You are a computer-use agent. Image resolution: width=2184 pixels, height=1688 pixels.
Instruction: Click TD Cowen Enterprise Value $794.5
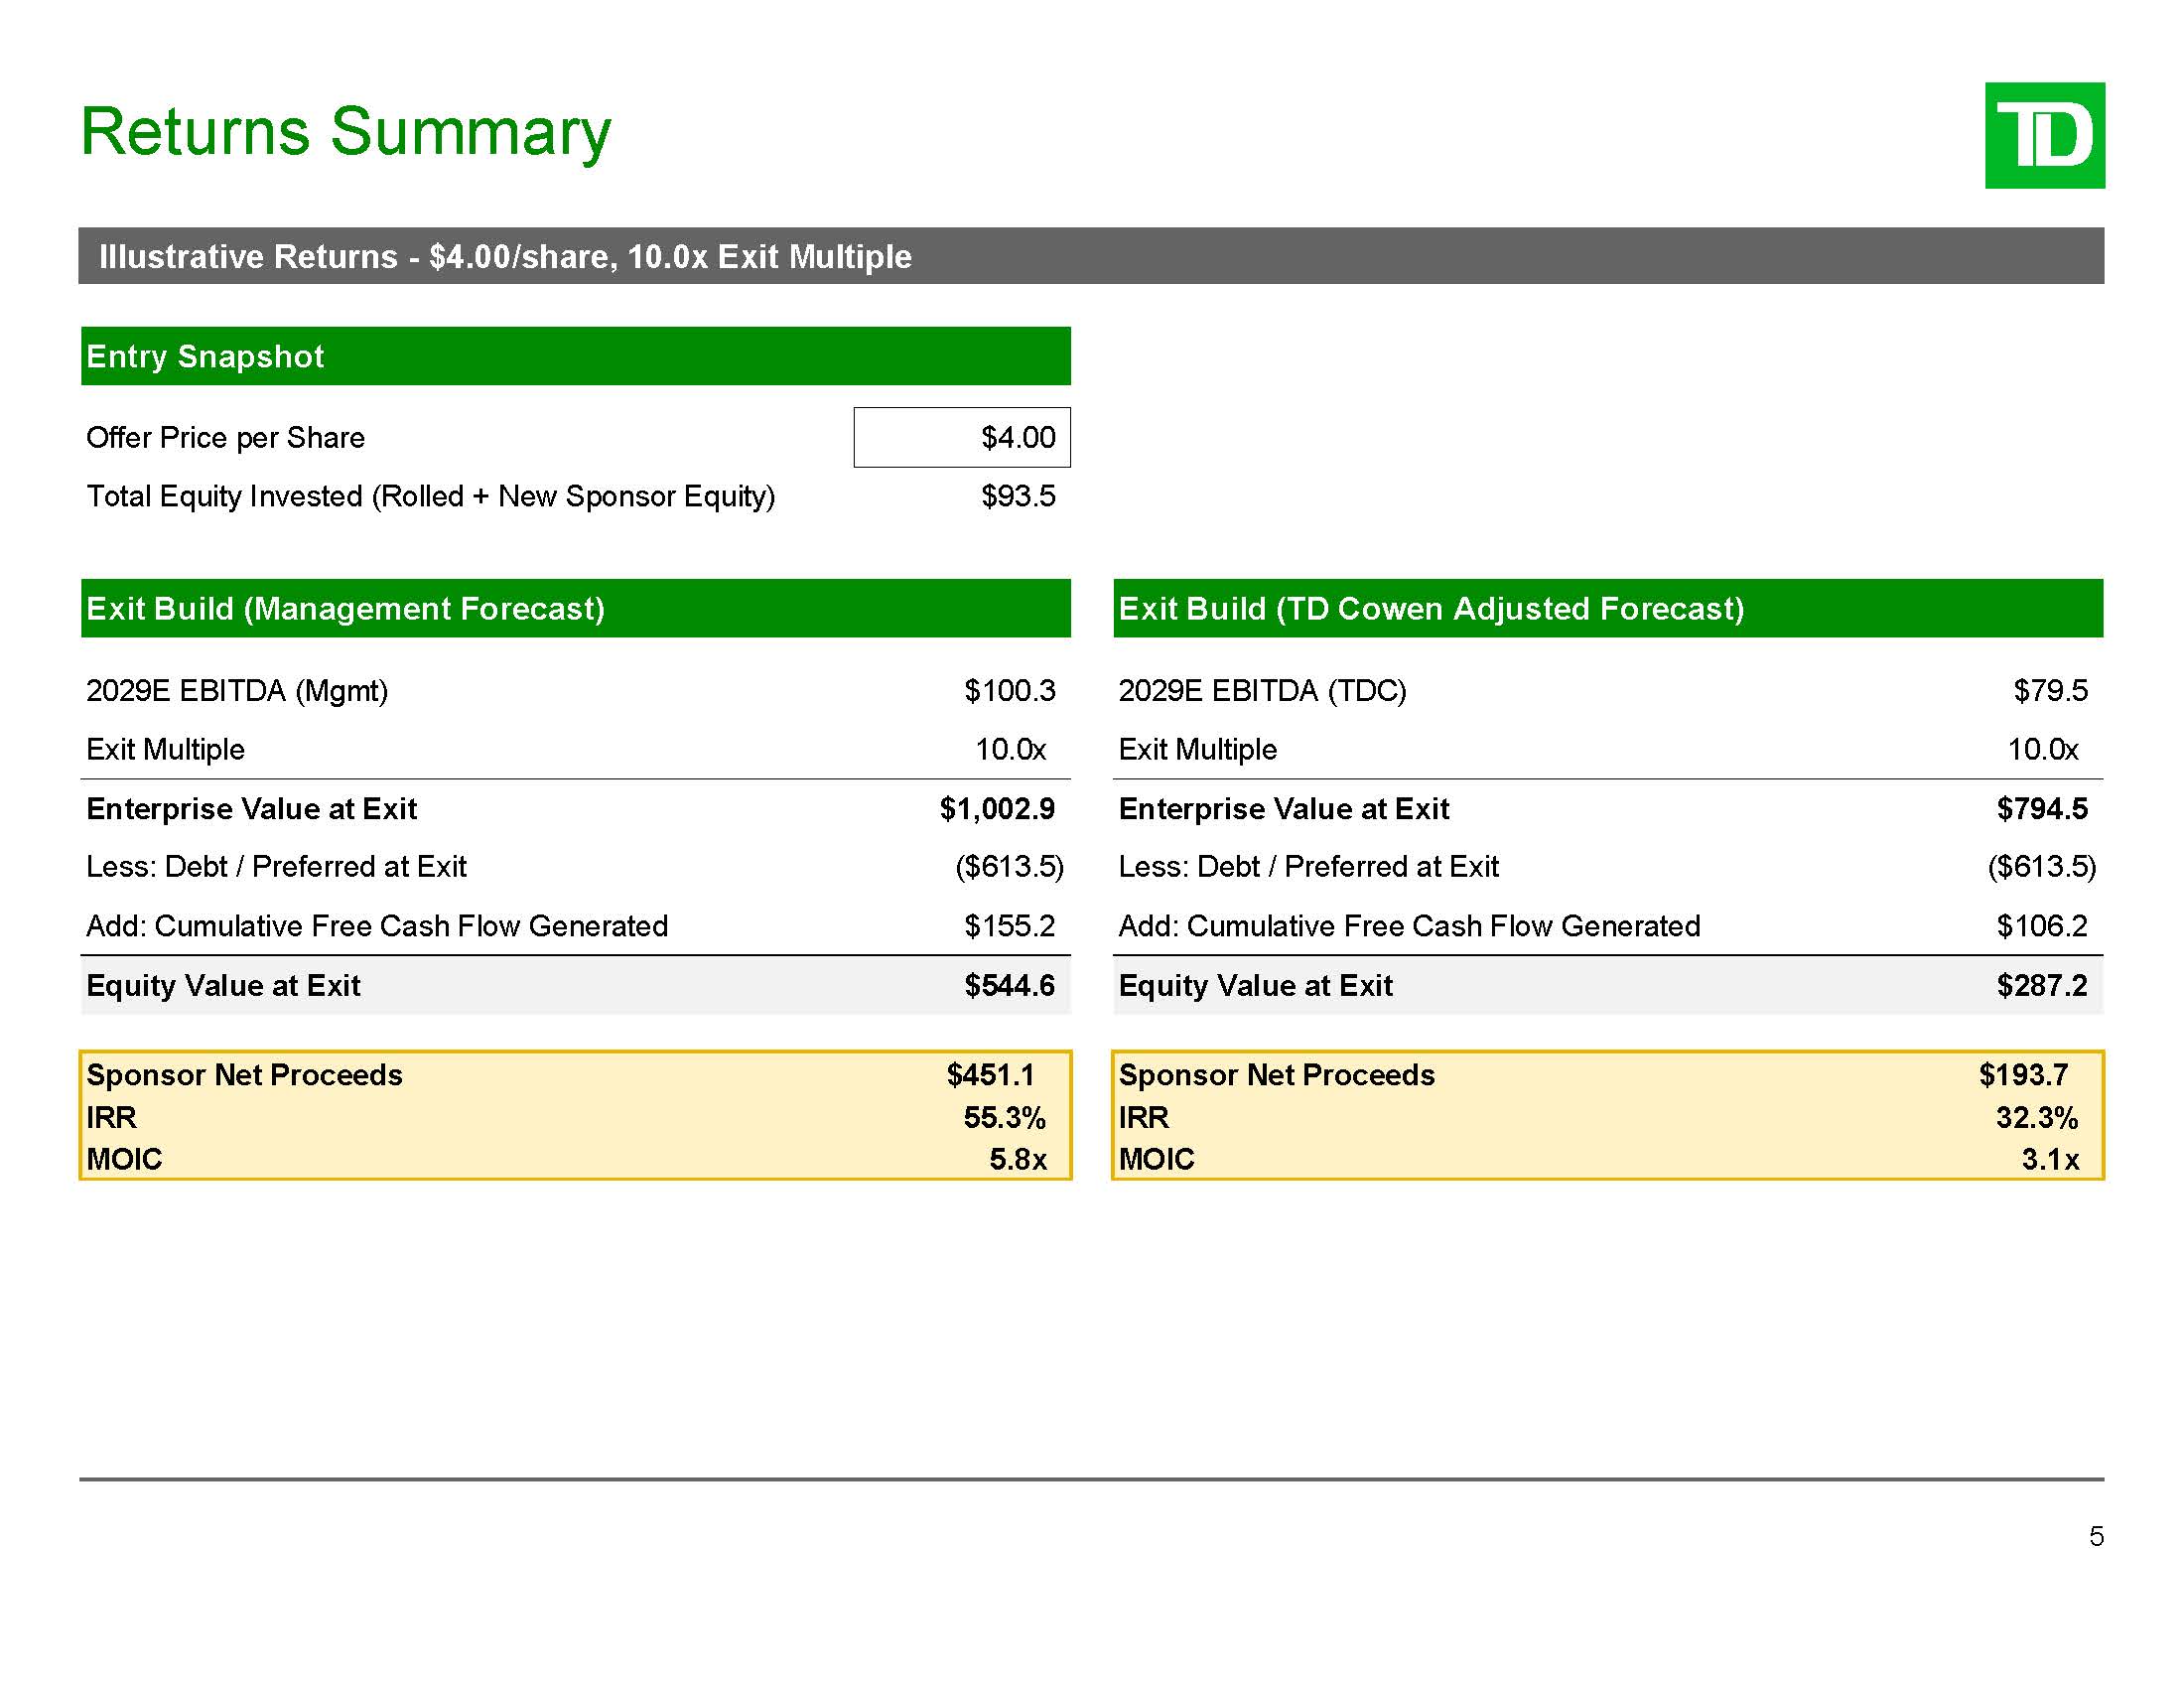click(2041, 809)
